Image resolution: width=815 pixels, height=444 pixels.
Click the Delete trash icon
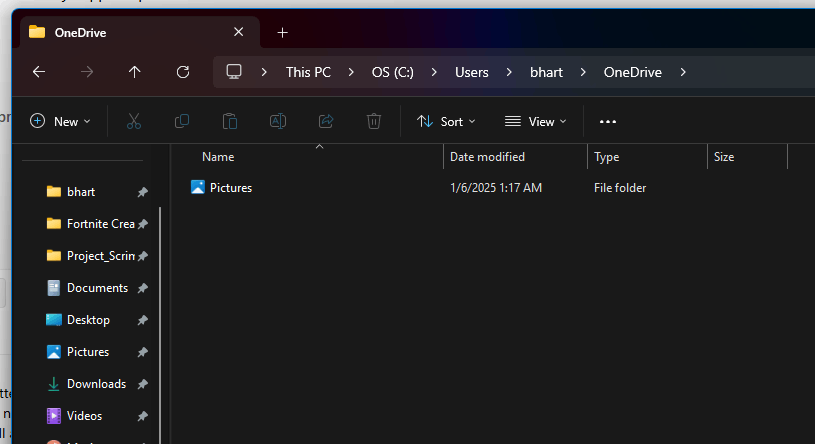pyautogui.click(x=374, y=122)
